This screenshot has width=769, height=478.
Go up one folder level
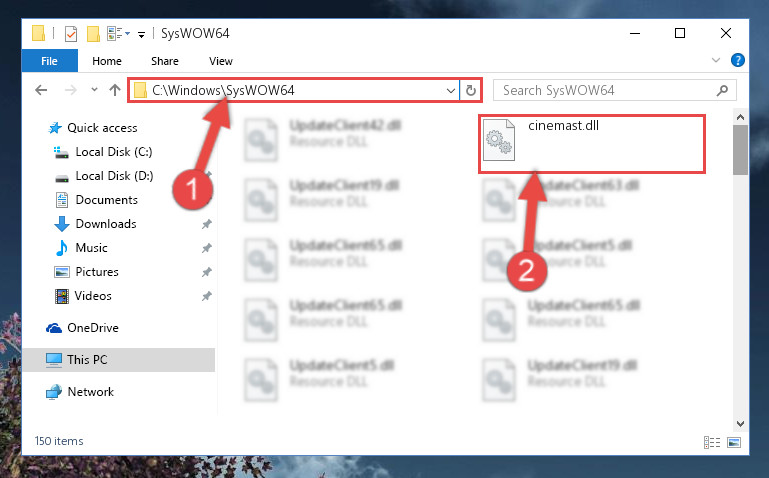click(x=115, y=90)
